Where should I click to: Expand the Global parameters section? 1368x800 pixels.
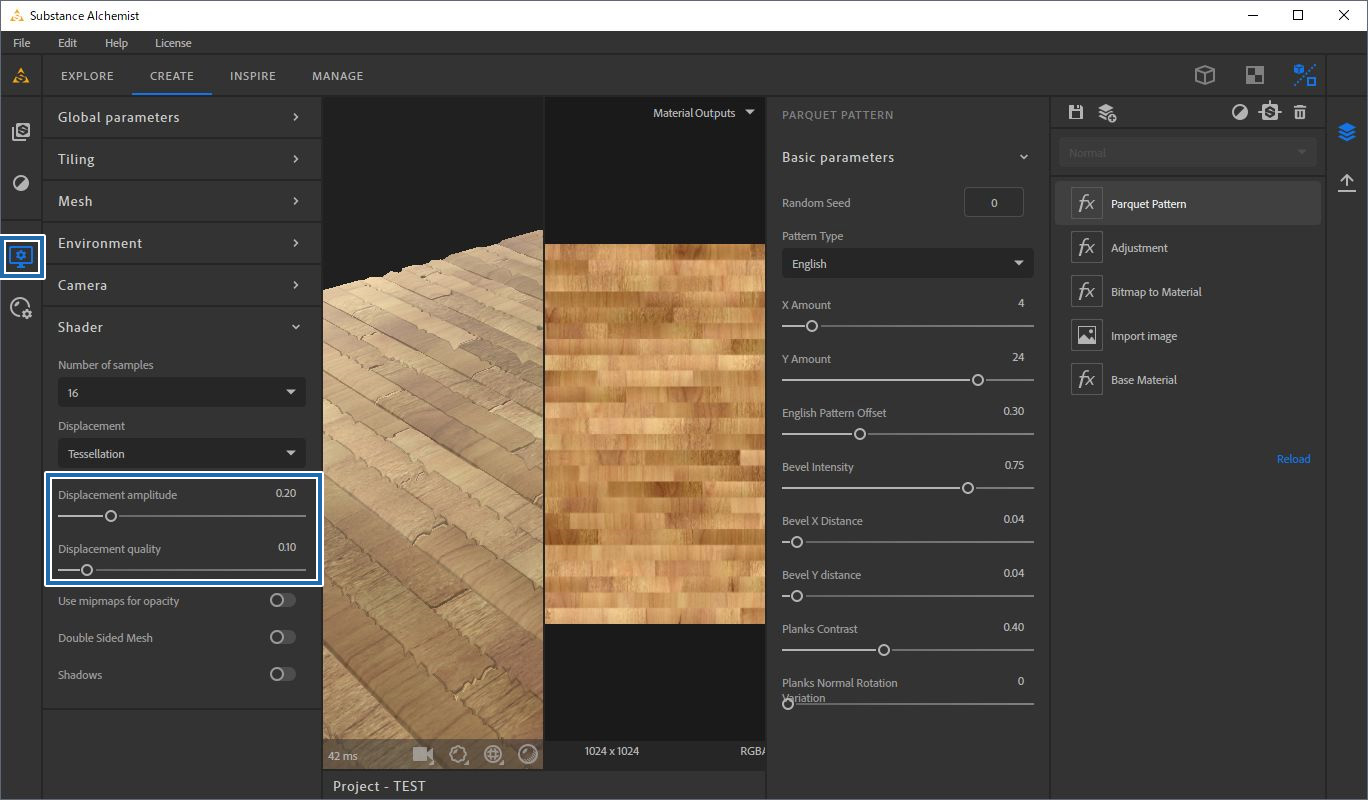point(182,117)
